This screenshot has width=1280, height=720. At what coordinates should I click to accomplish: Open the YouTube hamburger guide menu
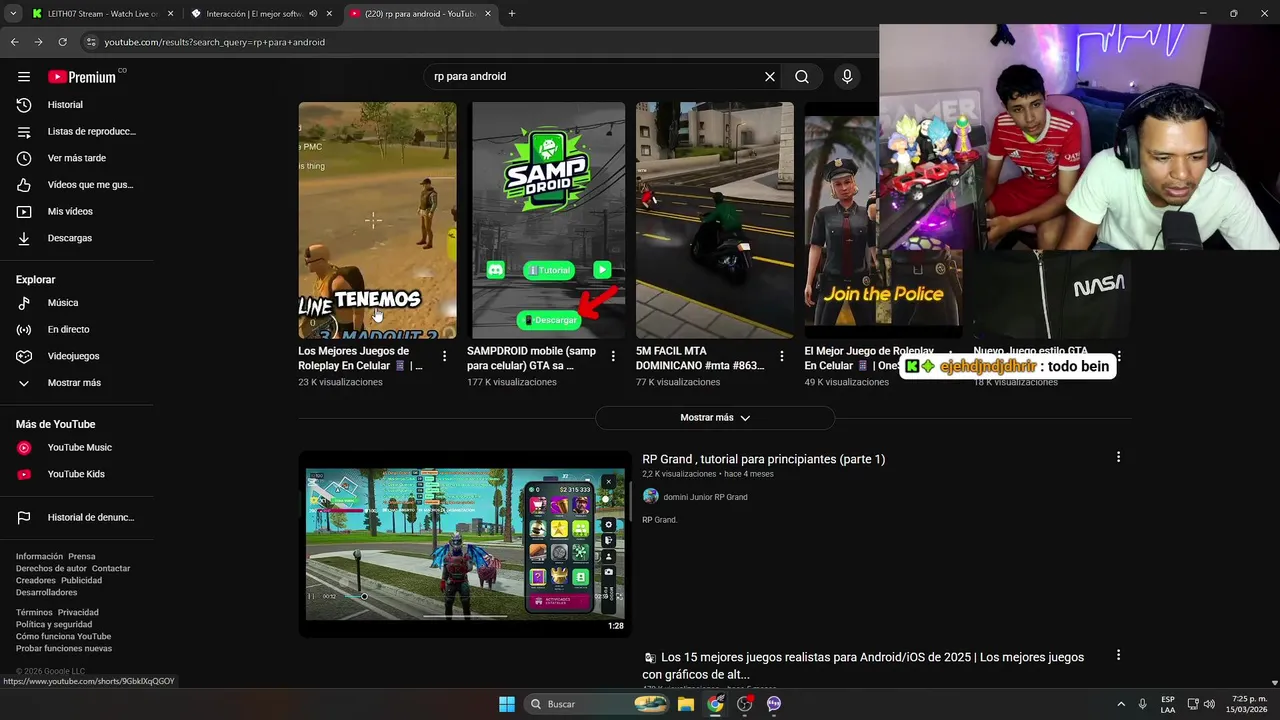[24, 76]
